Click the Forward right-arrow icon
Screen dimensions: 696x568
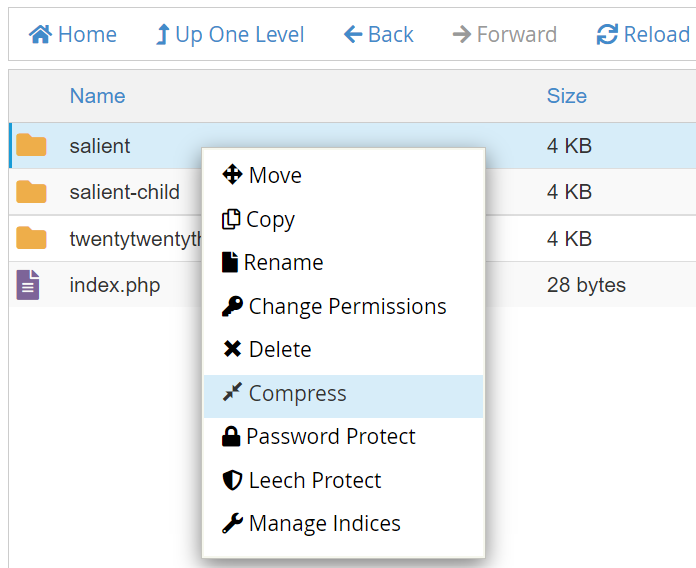pyautogui.click(x=462, y=34)
